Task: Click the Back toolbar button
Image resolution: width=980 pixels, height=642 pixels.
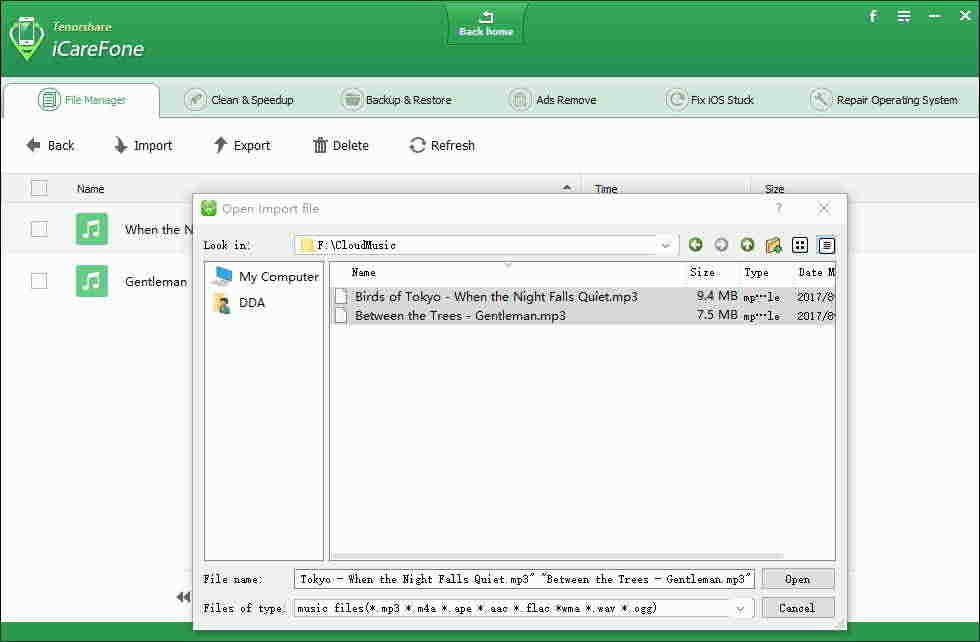Action: point(50,146)
